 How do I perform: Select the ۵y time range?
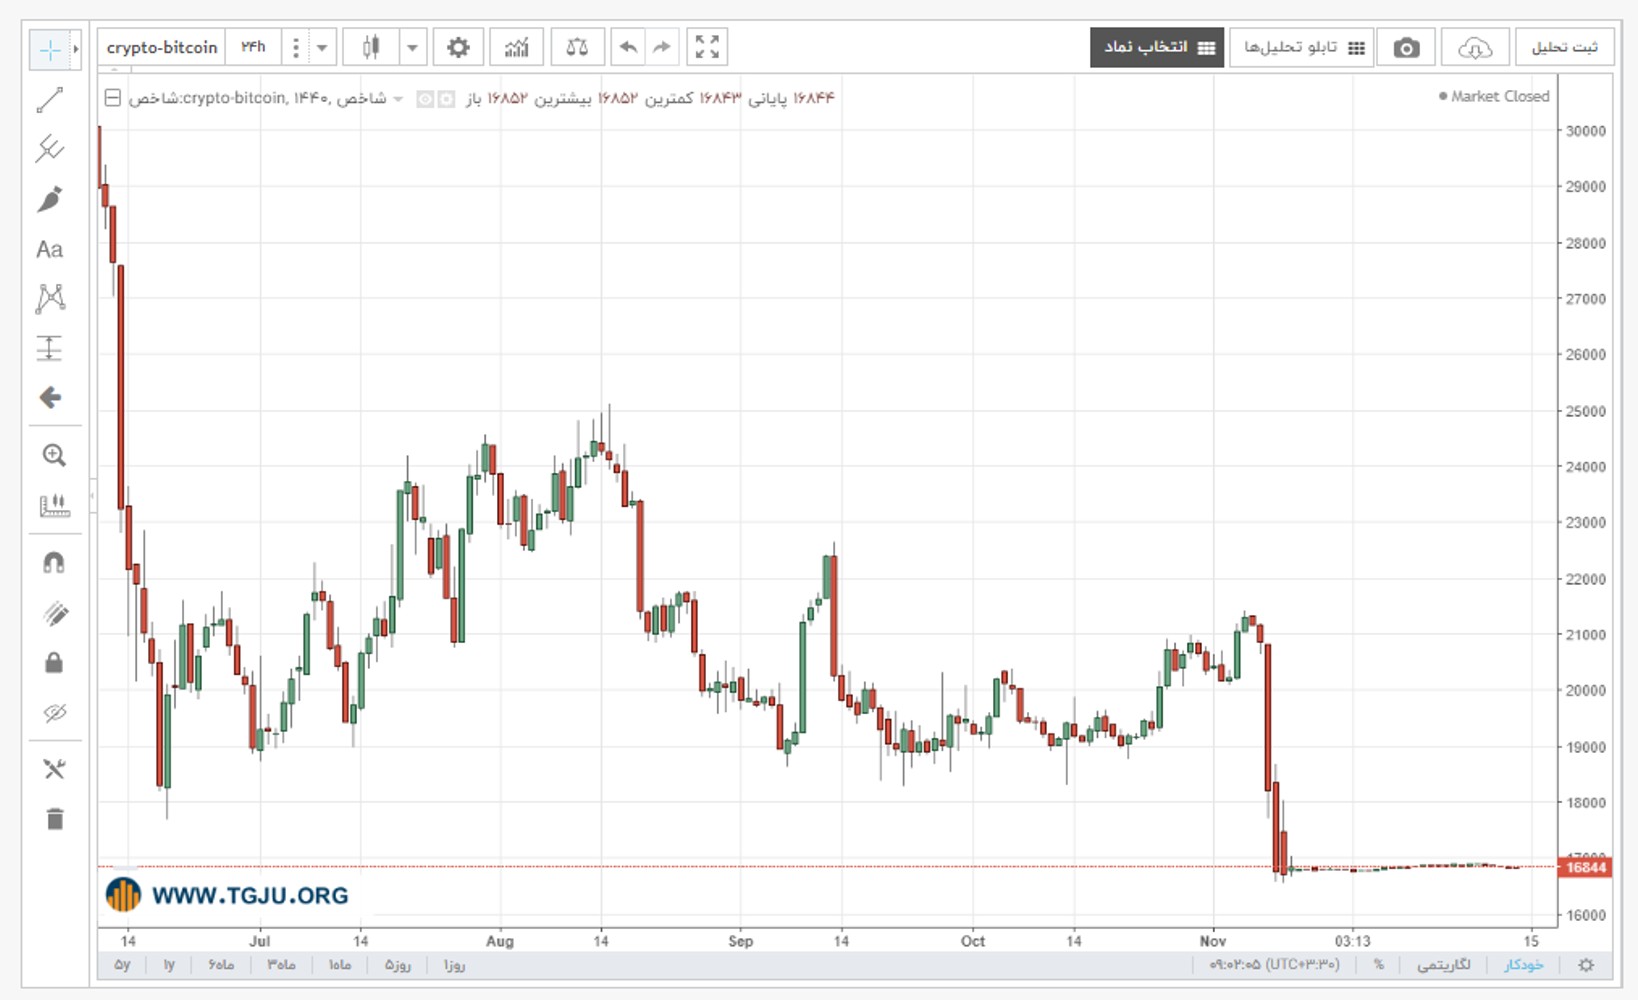(122, 965)
